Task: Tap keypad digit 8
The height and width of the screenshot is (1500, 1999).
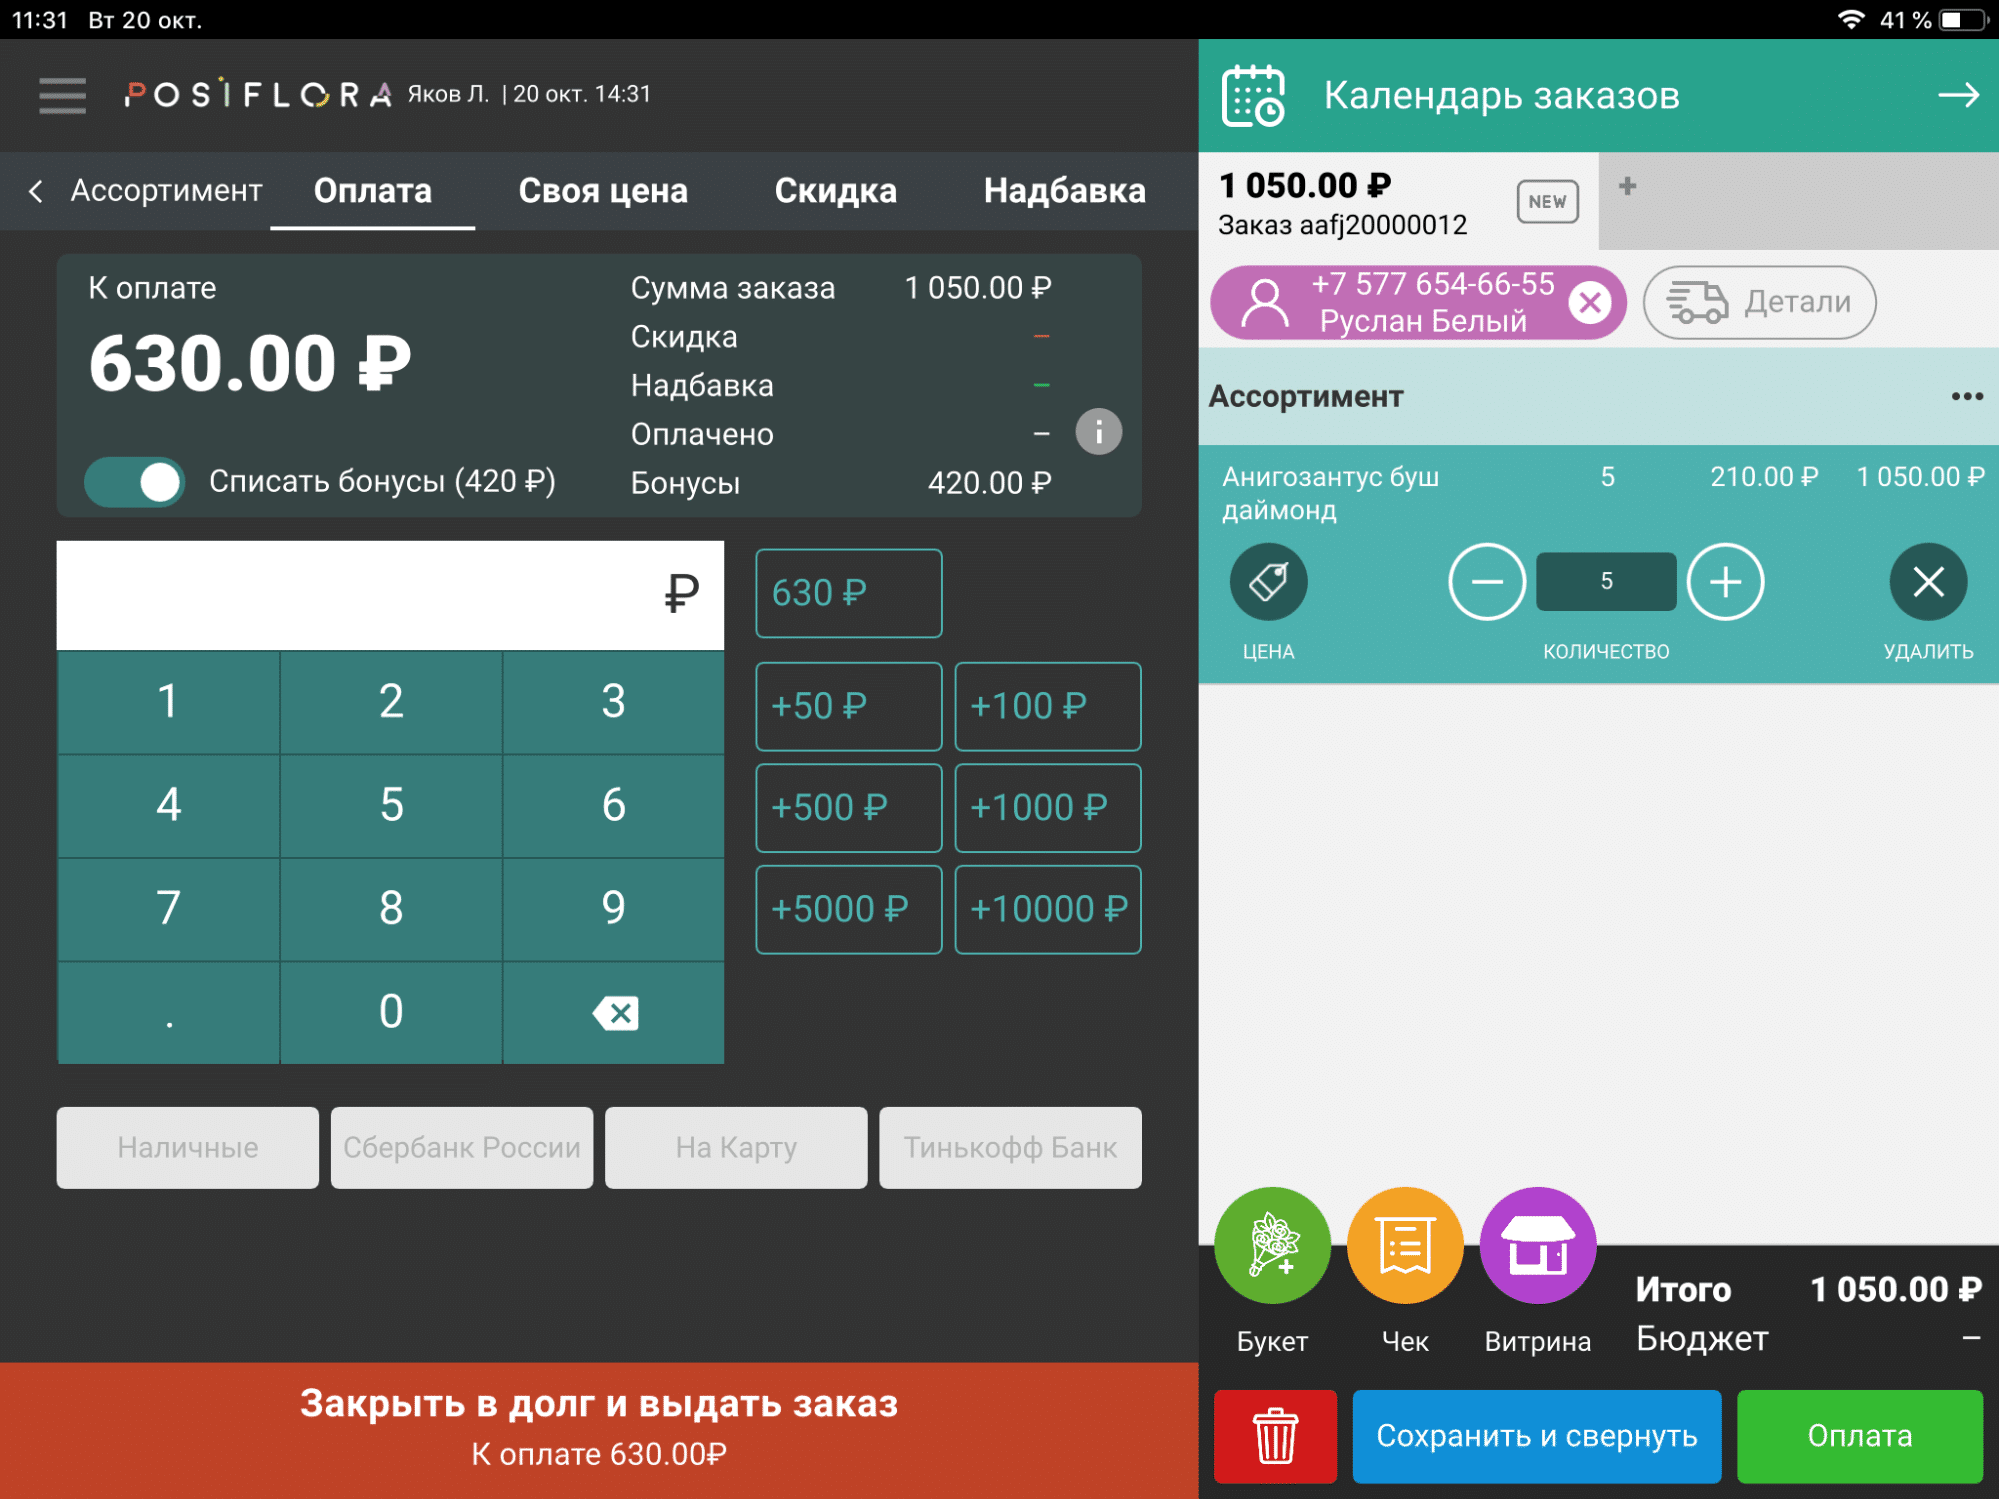Action: [x=391, y=909]
